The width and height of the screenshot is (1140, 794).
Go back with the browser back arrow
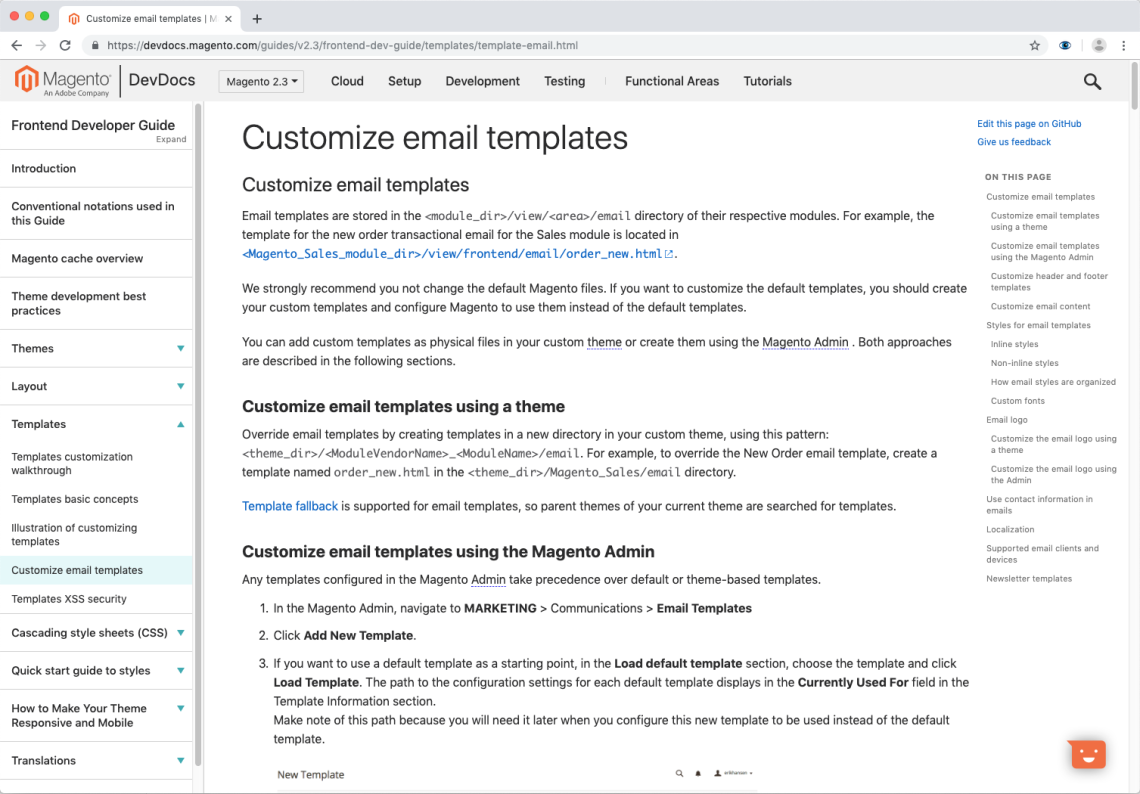[17, 45]
